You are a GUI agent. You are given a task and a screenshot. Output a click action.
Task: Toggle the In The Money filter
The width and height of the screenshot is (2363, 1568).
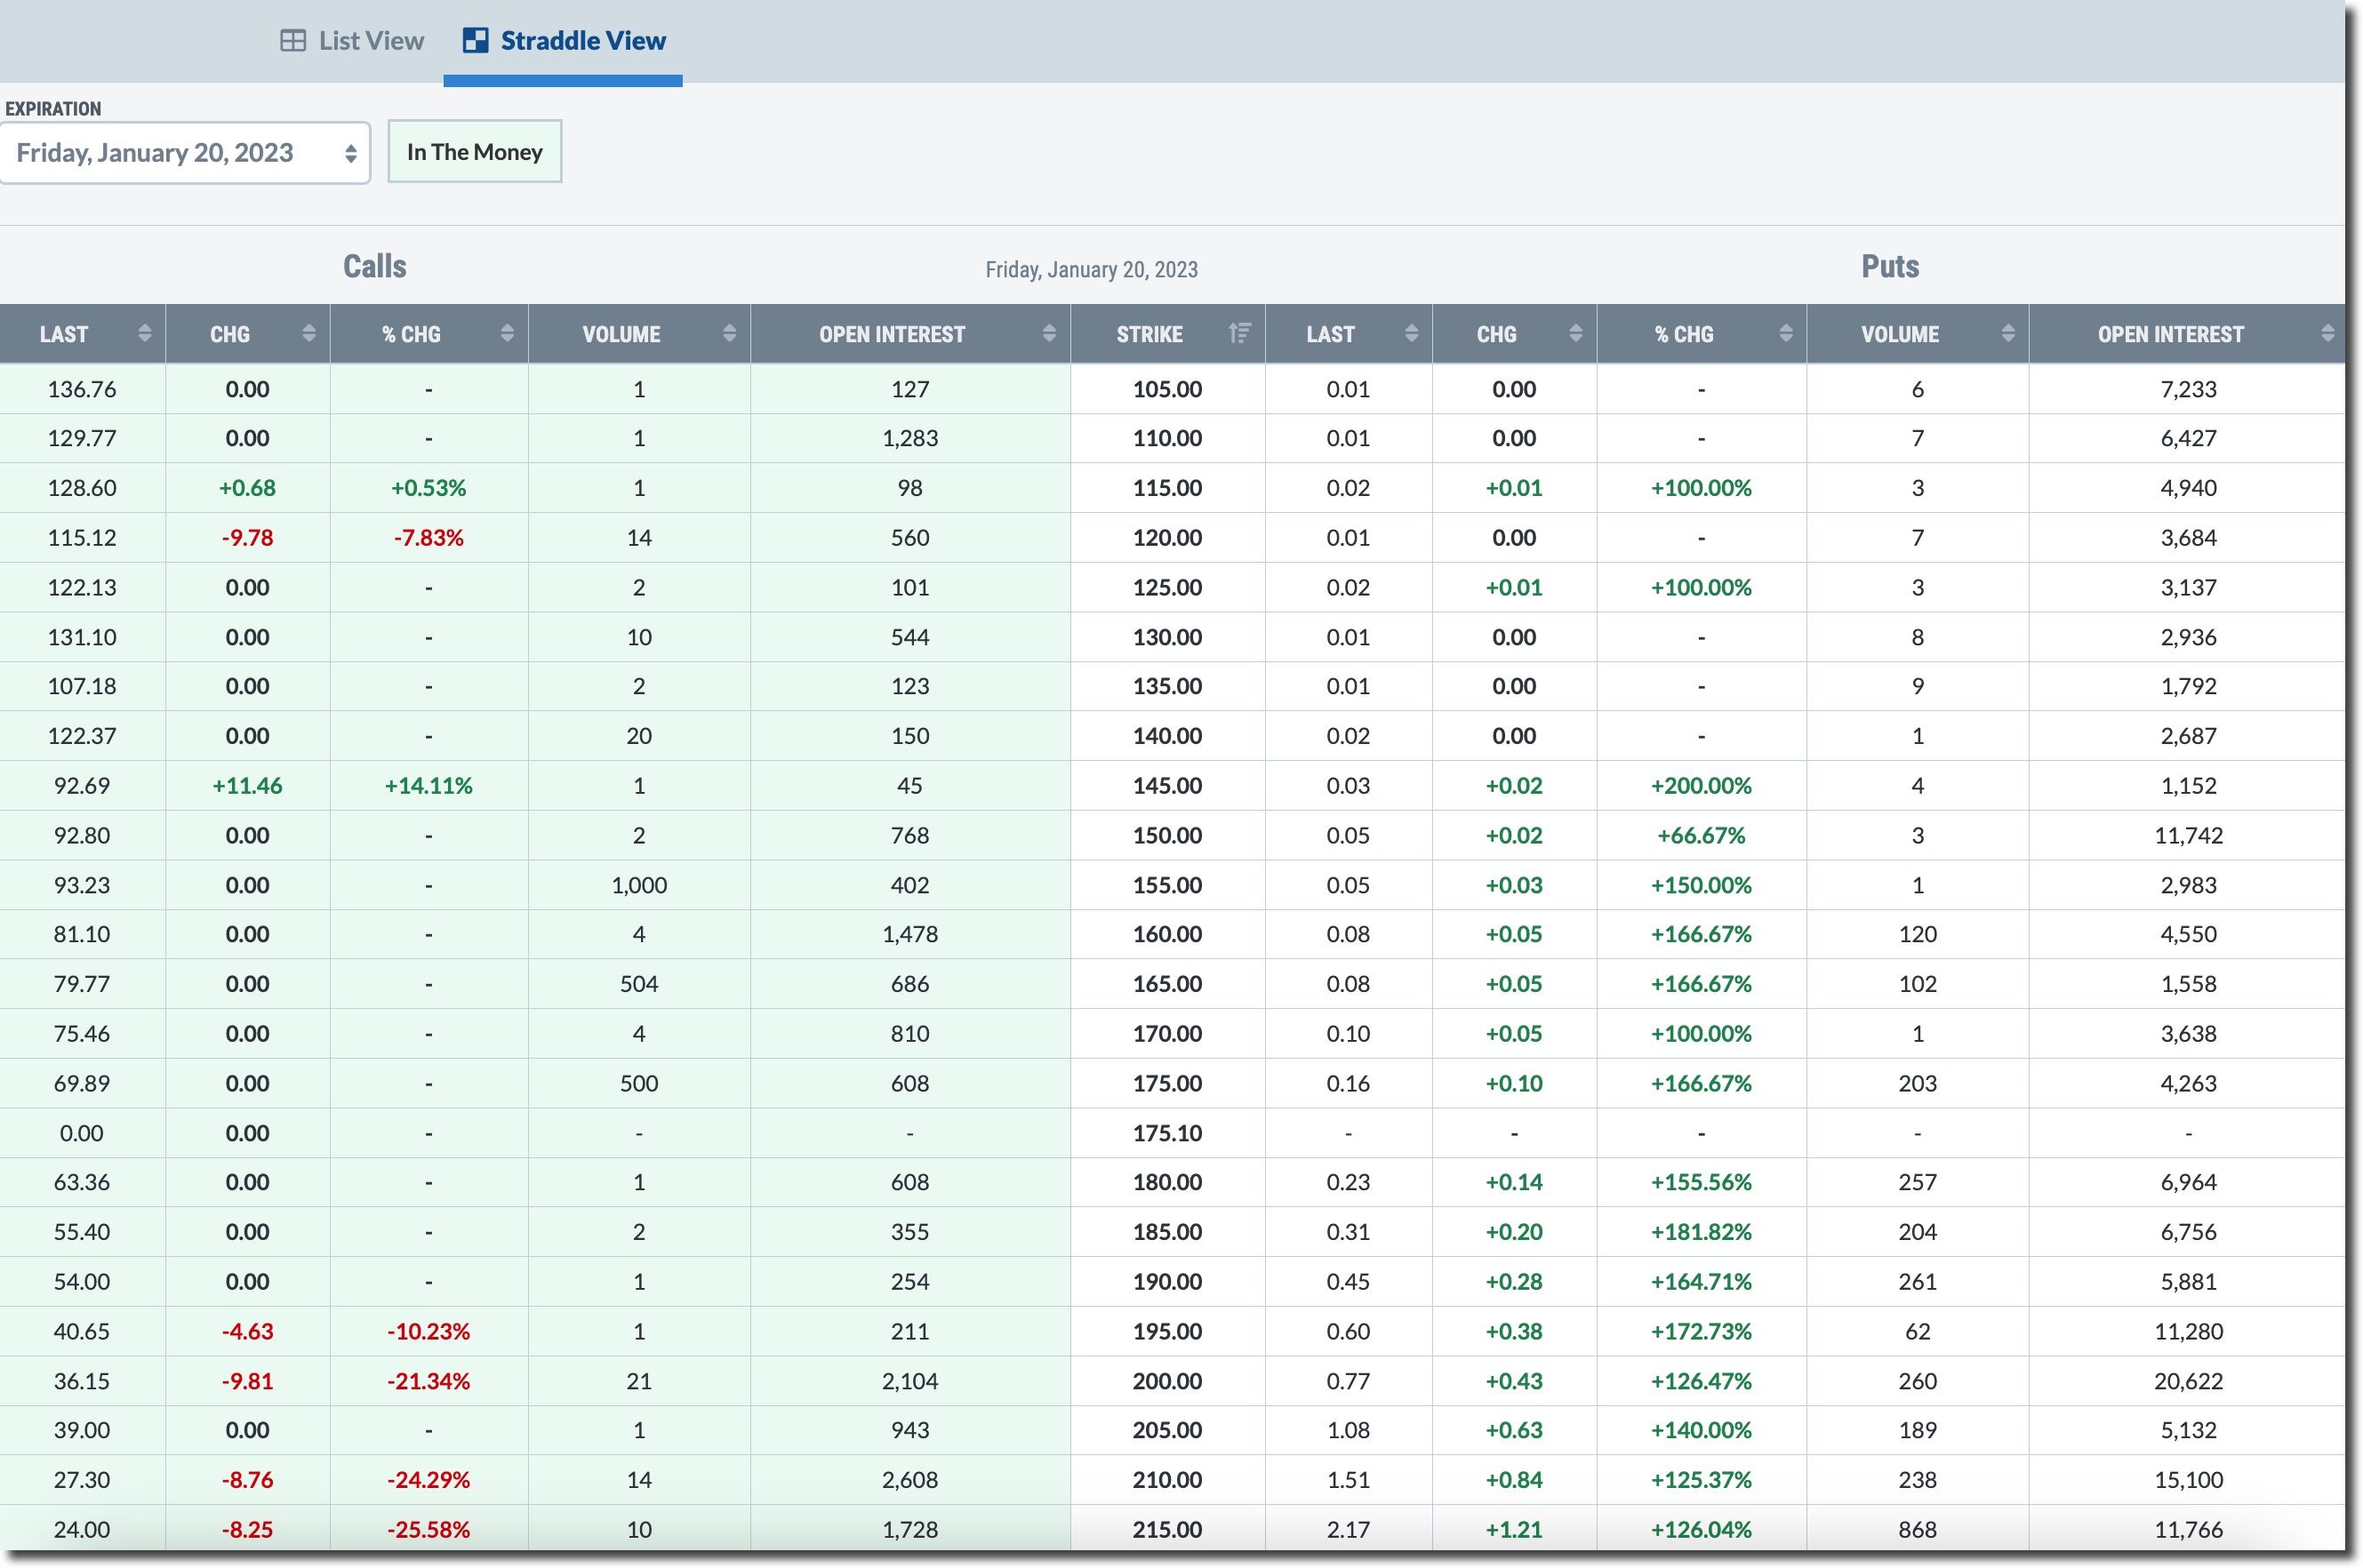(x=474, y=152)
